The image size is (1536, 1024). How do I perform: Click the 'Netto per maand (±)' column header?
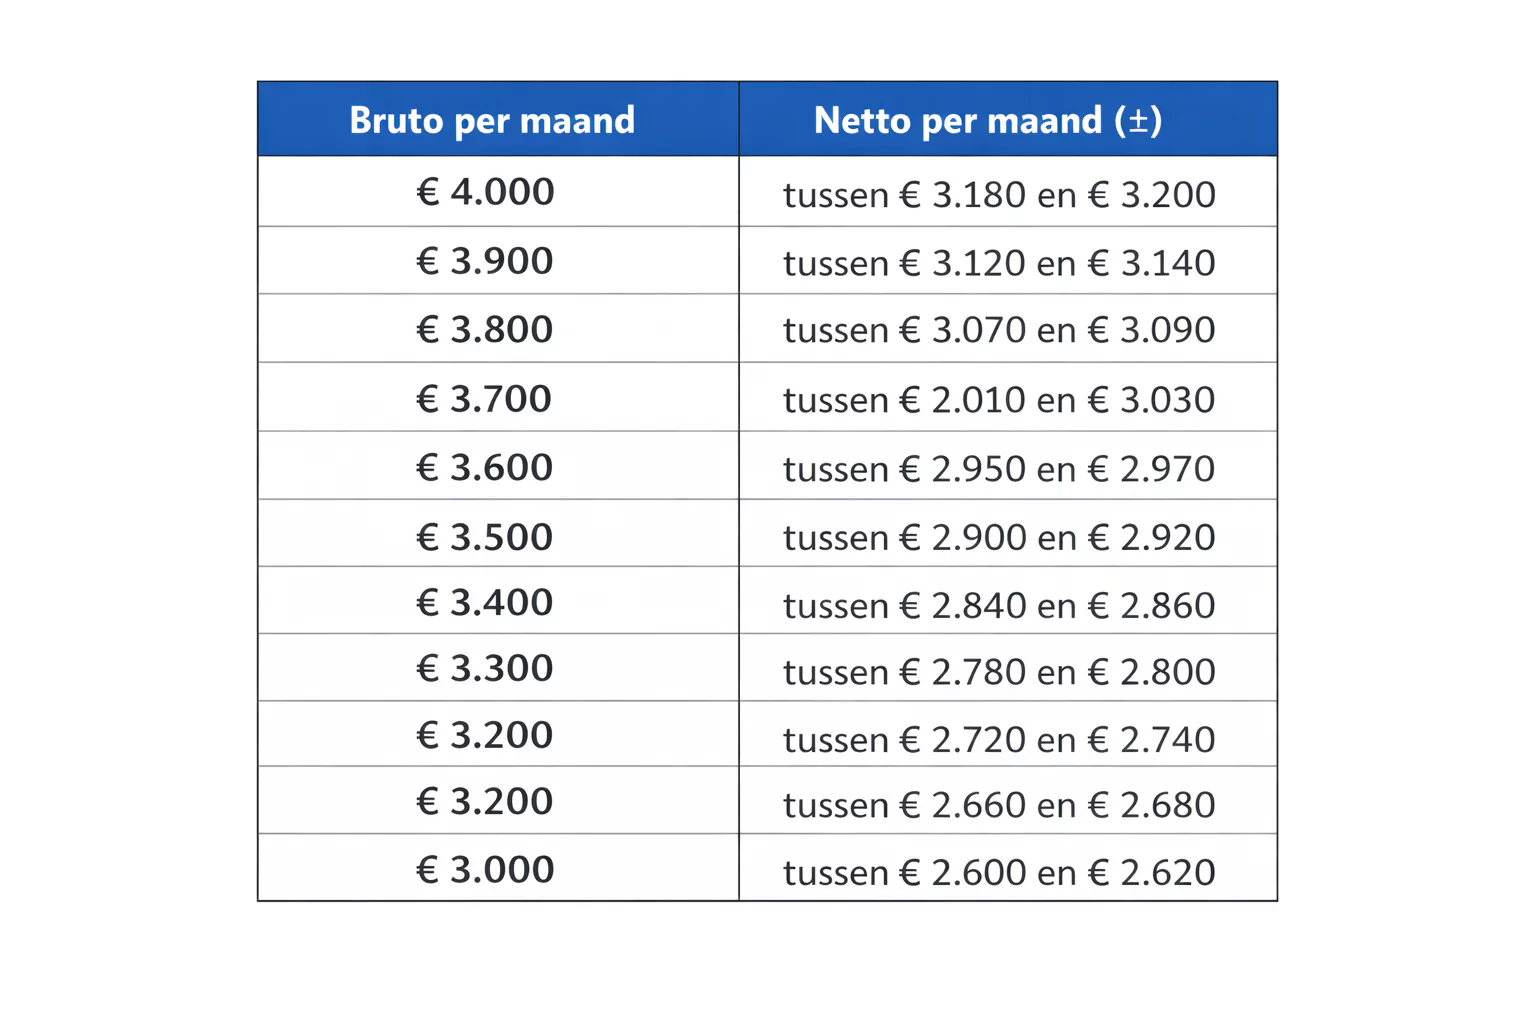click(x=988, y=120)
